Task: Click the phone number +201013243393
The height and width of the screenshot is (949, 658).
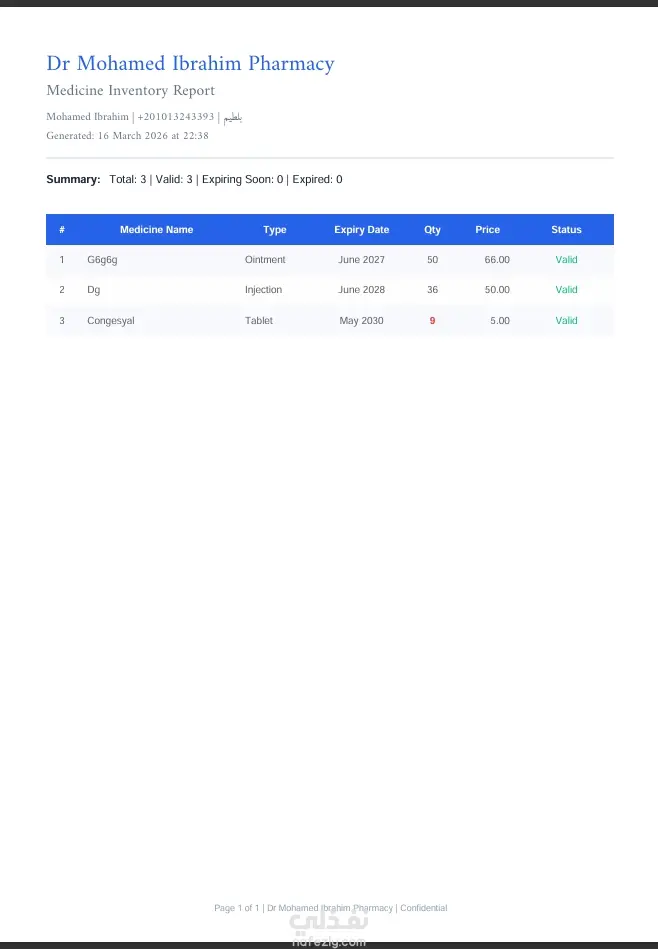Action: (x=176, y=117)
